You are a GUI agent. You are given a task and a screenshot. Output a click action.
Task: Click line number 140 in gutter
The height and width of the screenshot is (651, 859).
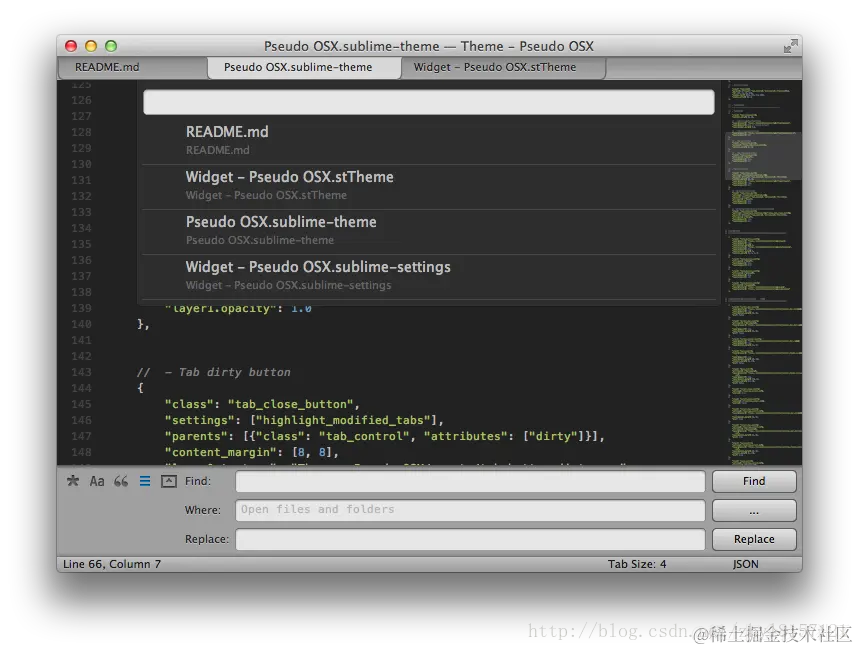pos(81,324)
